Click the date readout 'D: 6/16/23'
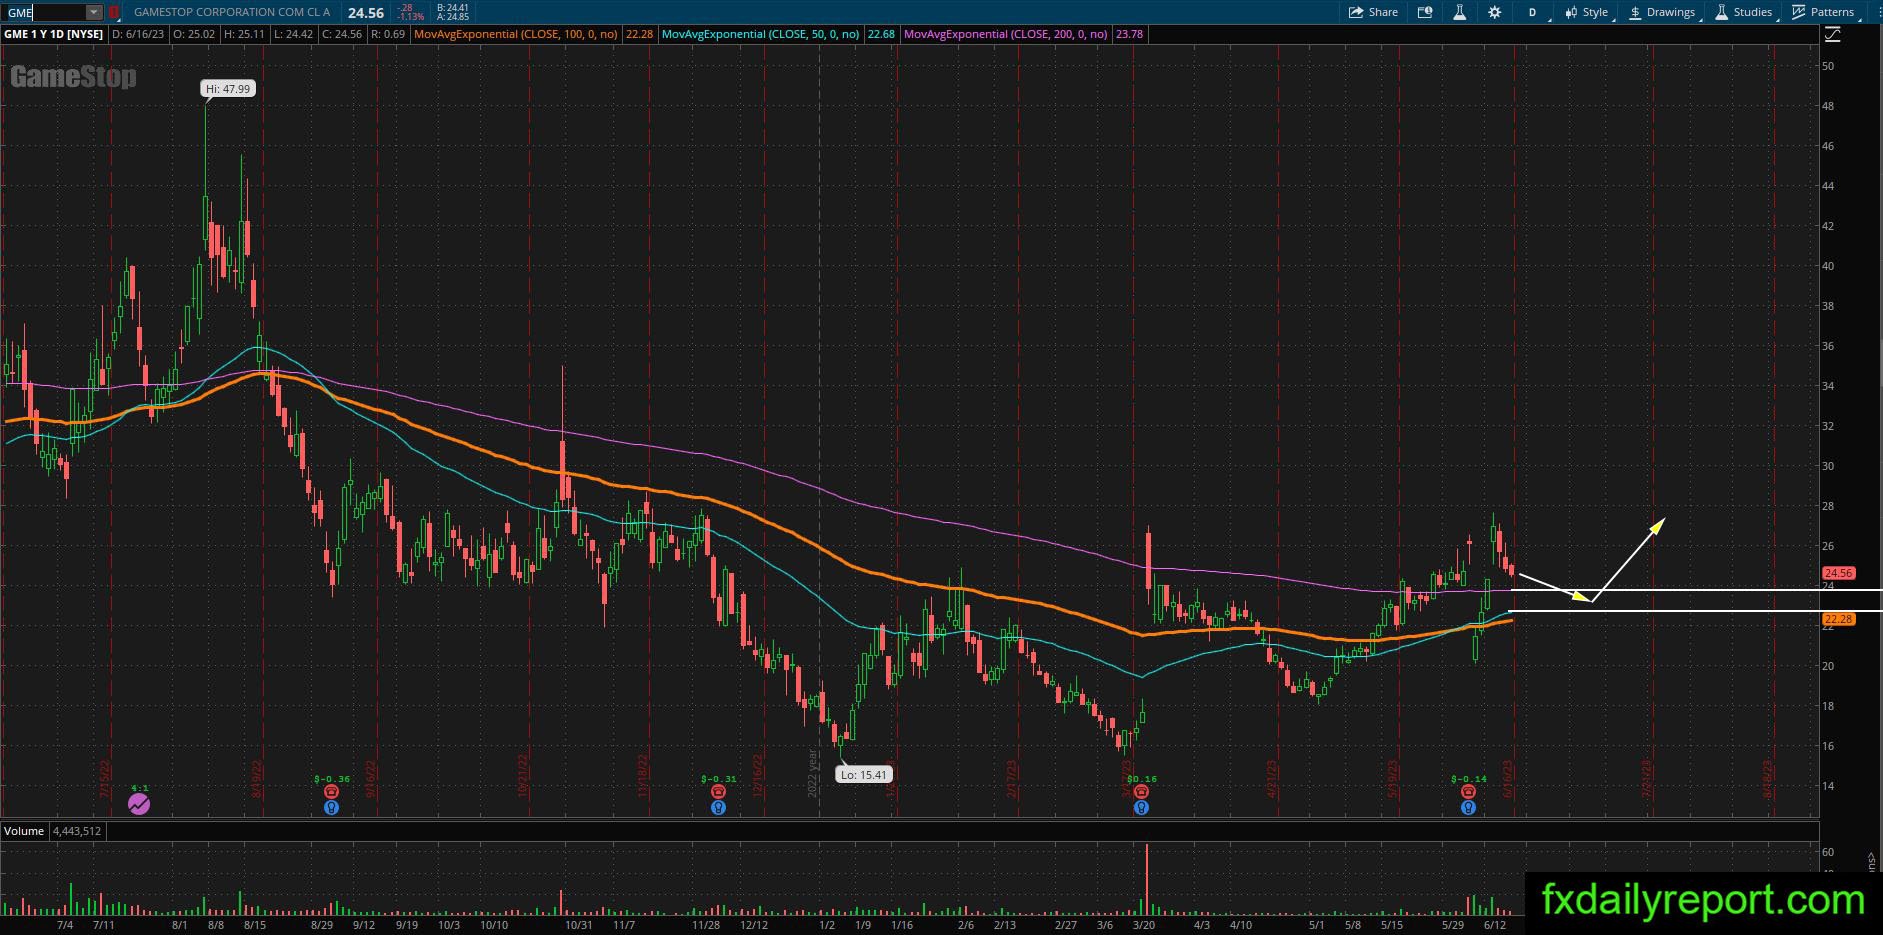Viewport: 1883px width, 935px height. pos(138,34)
